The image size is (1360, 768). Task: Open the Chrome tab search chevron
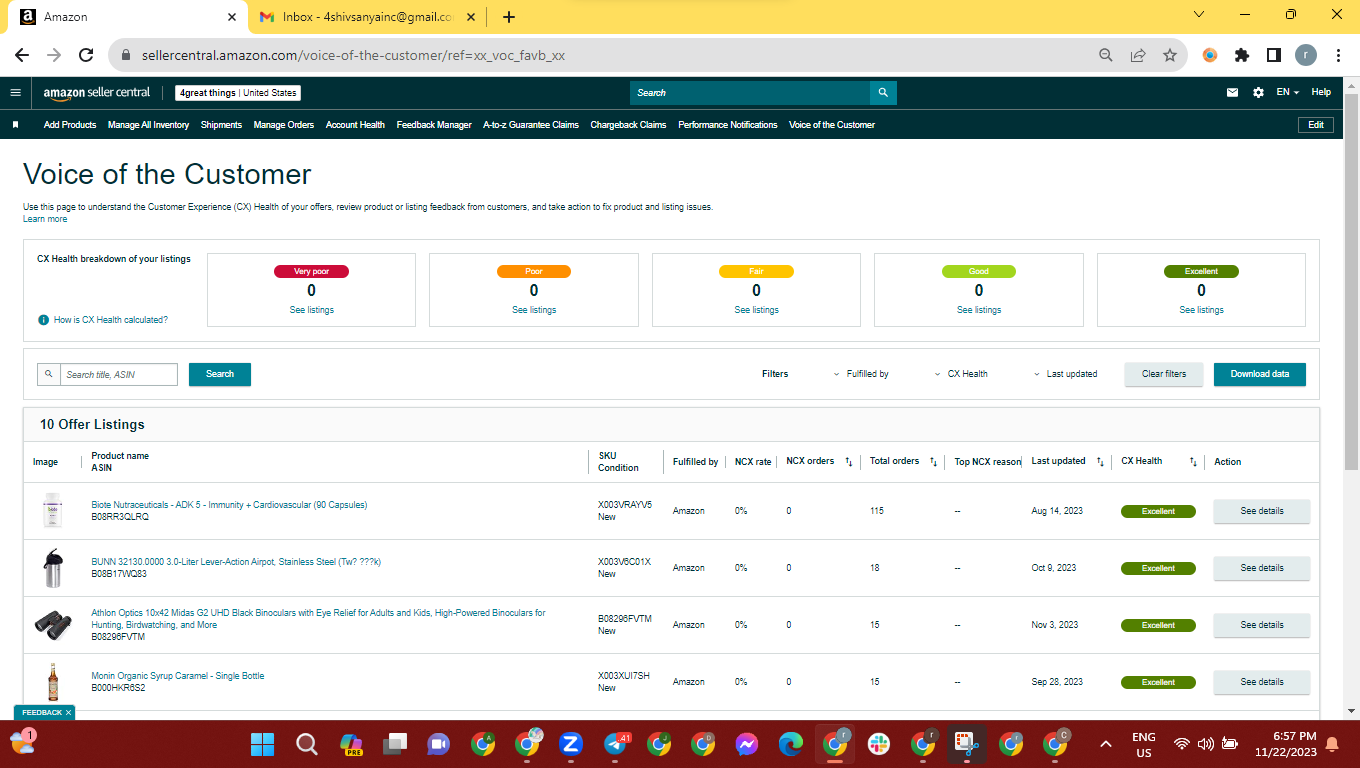tap(1199, 15)
